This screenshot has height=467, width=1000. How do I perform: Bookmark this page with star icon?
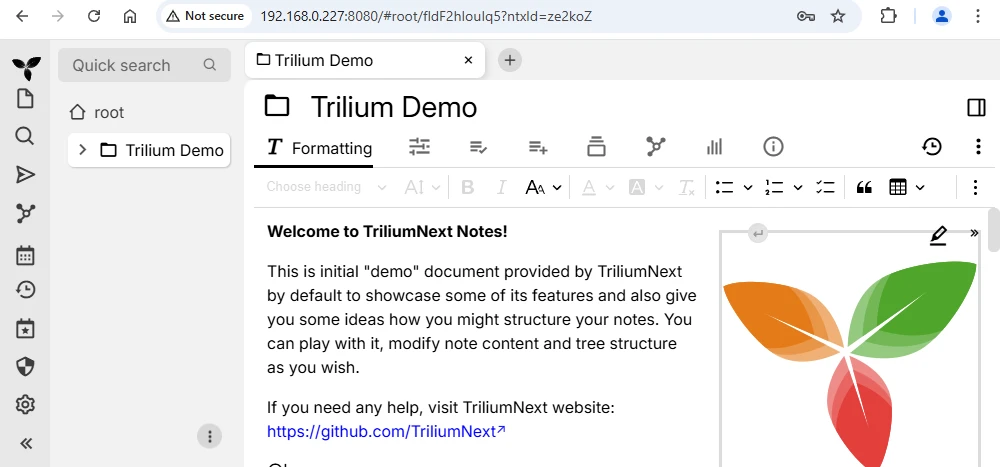tap(838, 17)
